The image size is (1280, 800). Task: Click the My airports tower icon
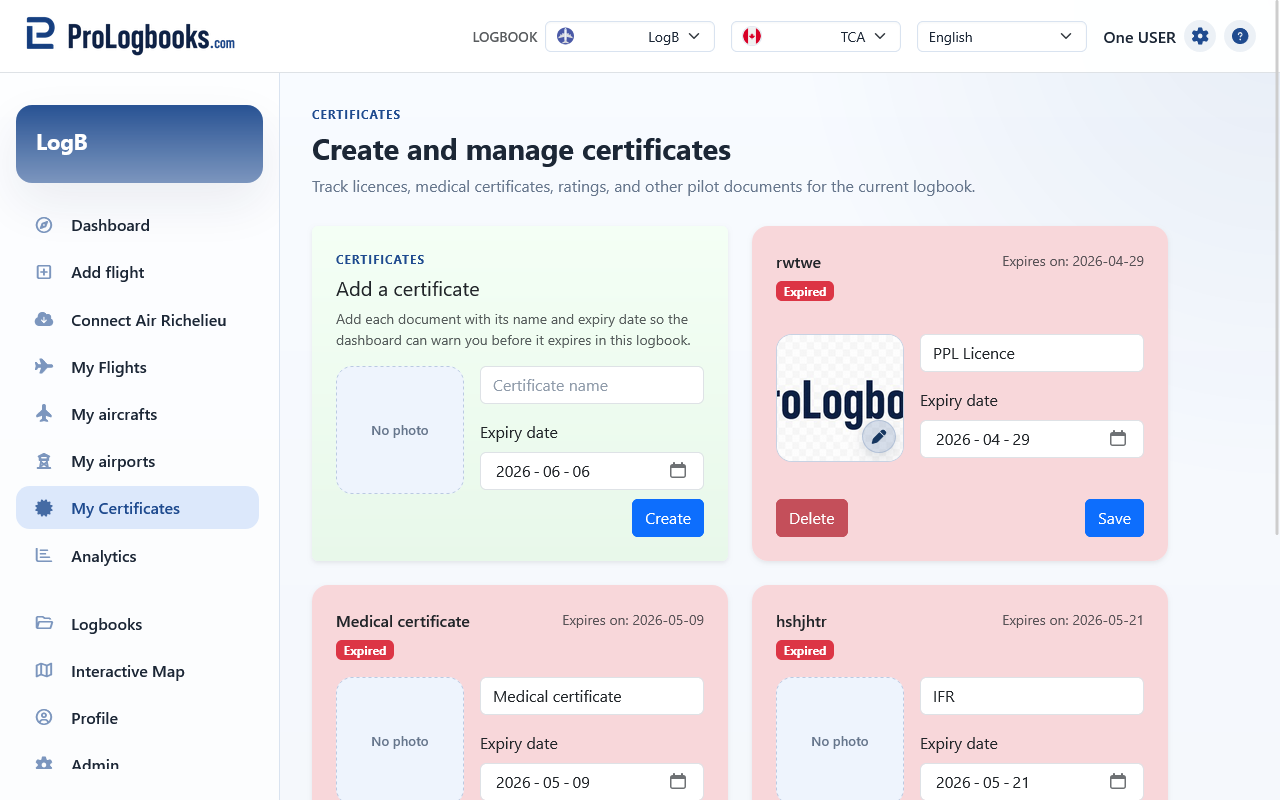tap(44, 461)
